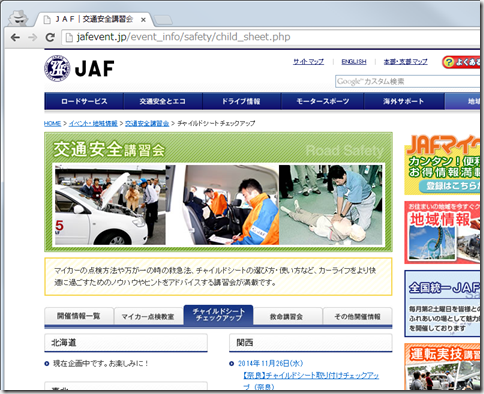Viewport: 484px width, 394px height.
Task: Open the 海外サポート menu
Action: 404,101
